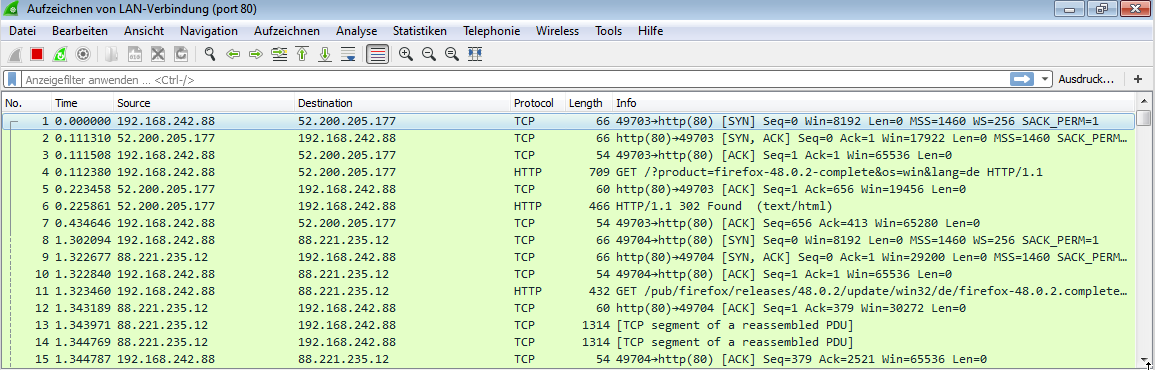Click the save capture file icon
This screenshot has height=370, width=1155.
coord(135,54)
